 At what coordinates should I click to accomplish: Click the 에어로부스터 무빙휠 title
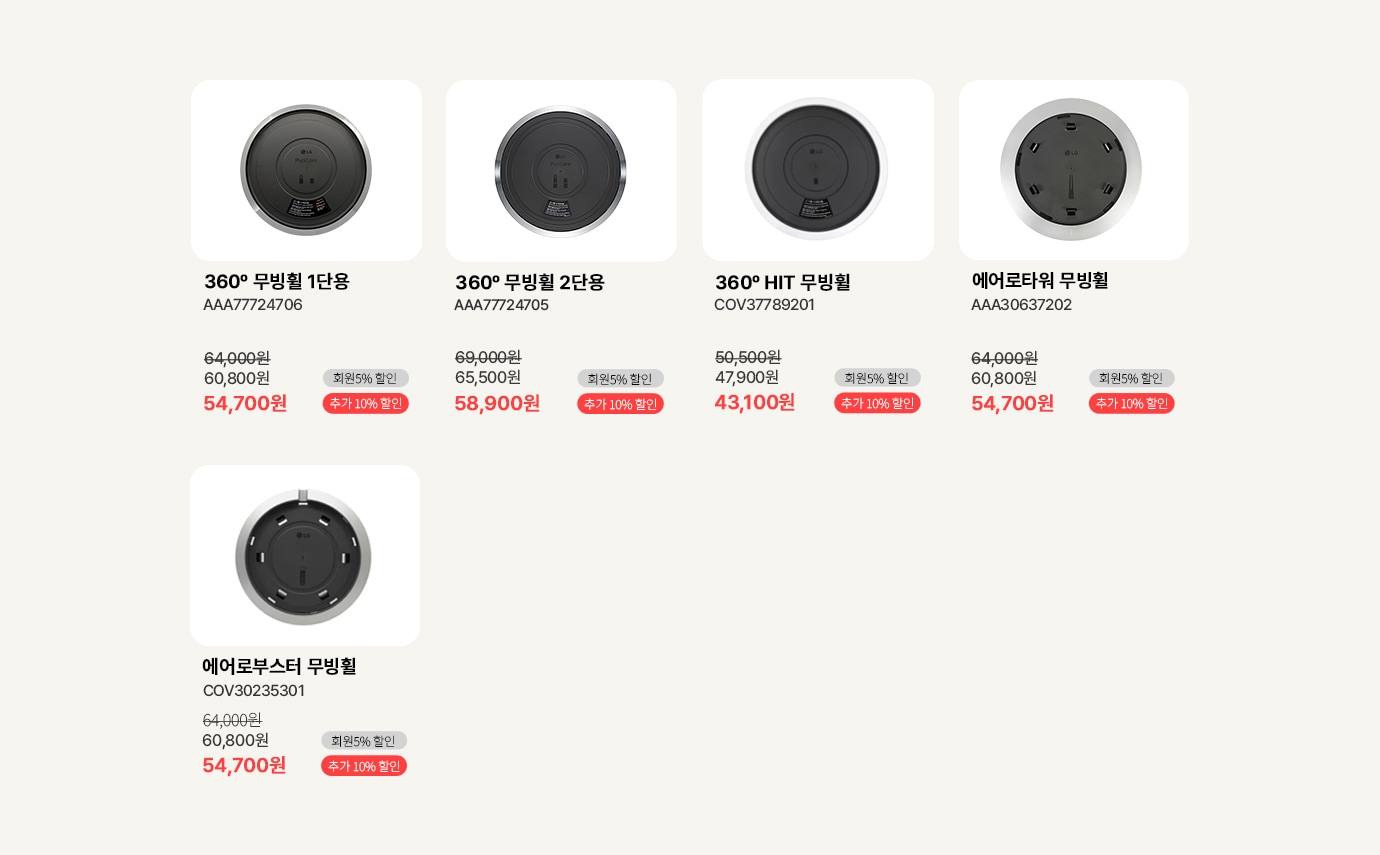pos(279,666)
